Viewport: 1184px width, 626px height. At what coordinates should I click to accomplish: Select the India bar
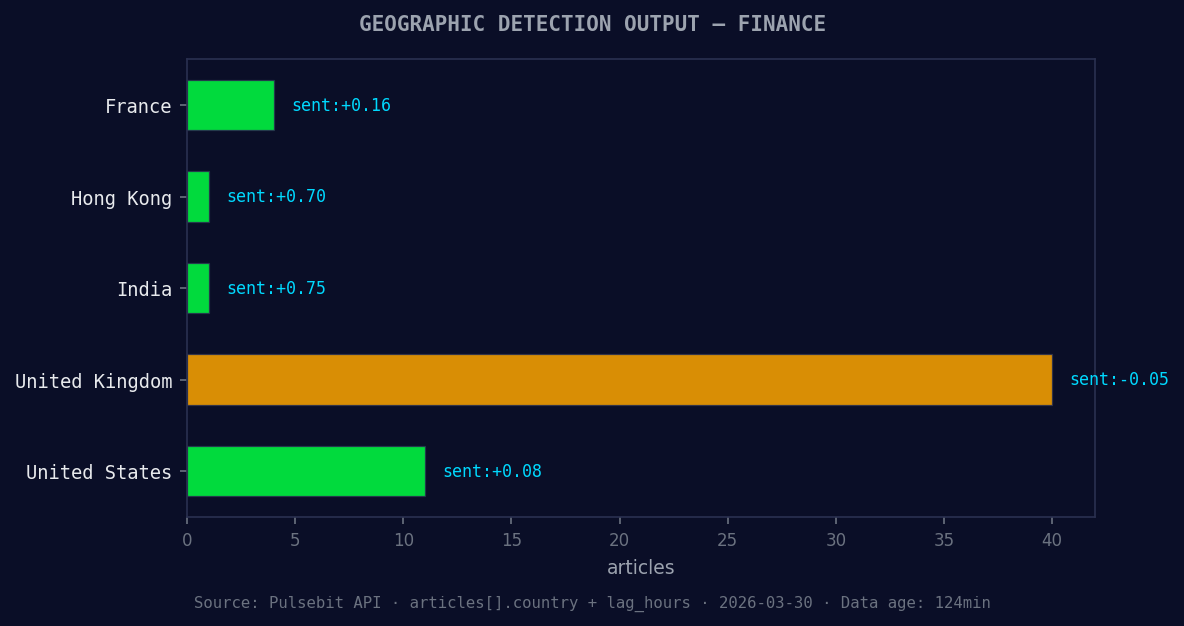click(x=197, y=288)
